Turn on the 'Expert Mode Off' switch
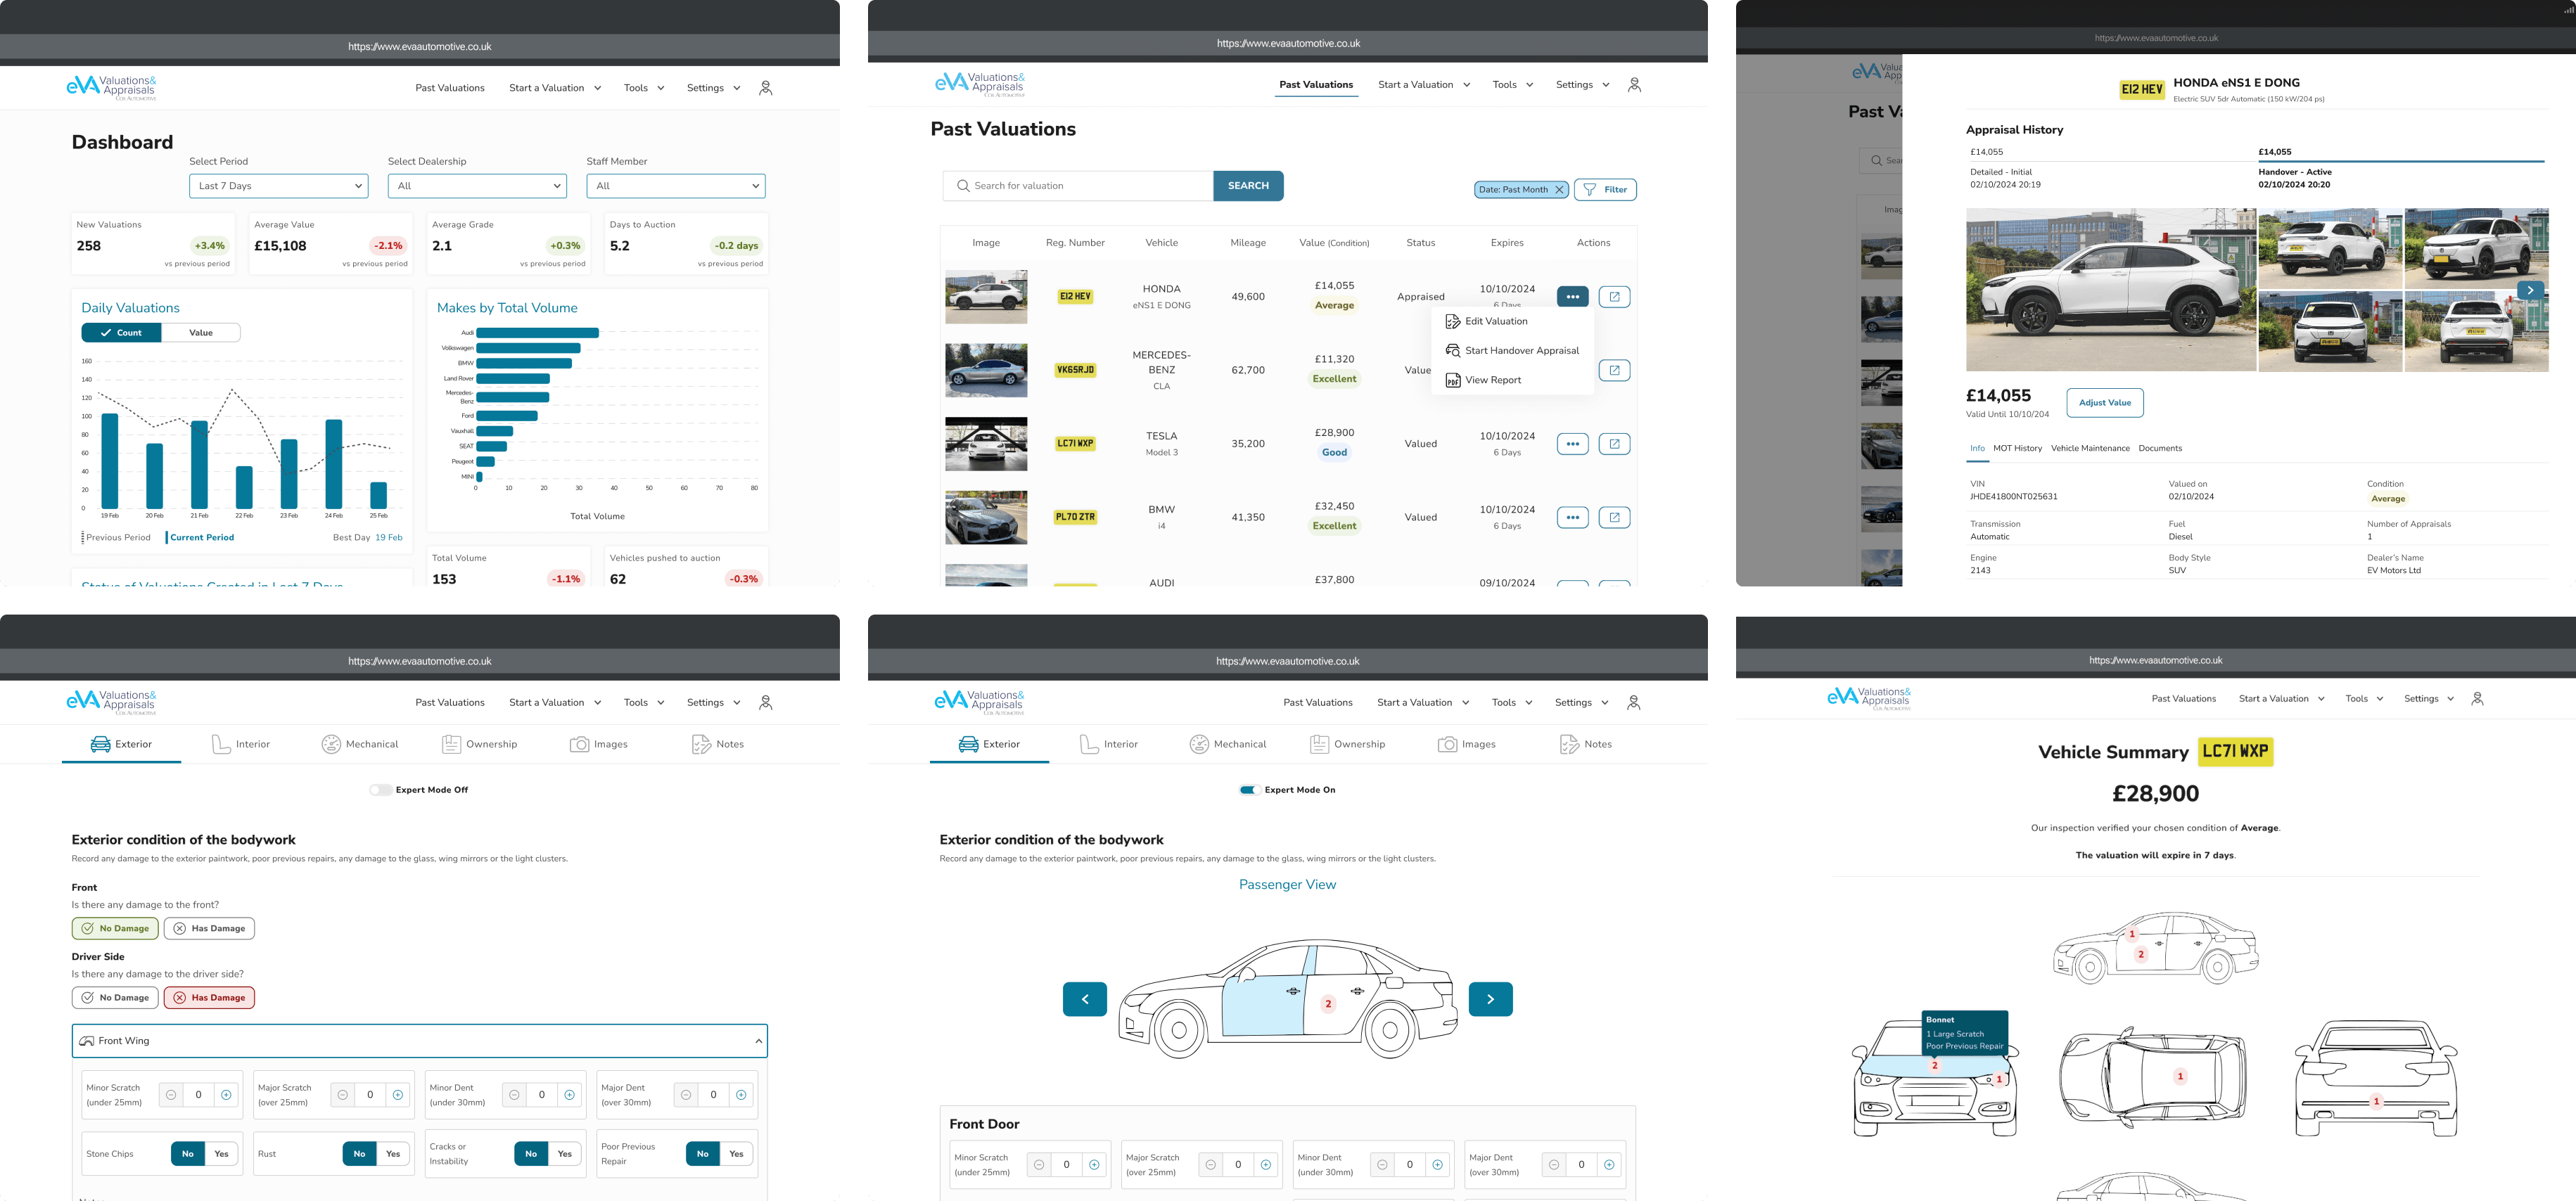Image resolution: width=2576 pixels, height=1201 pixels. pyautogui.click(x=380, y=790)
